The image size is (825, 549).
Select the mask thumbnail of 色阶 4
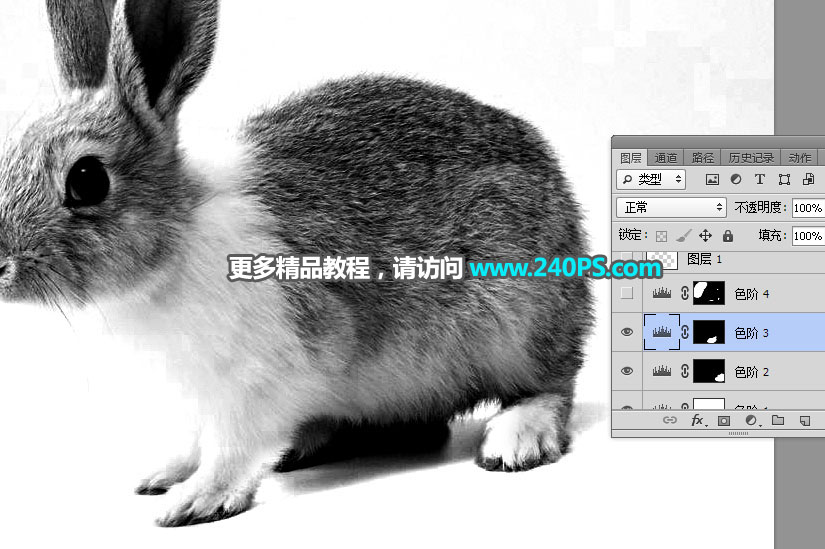[x=709, y=293]
